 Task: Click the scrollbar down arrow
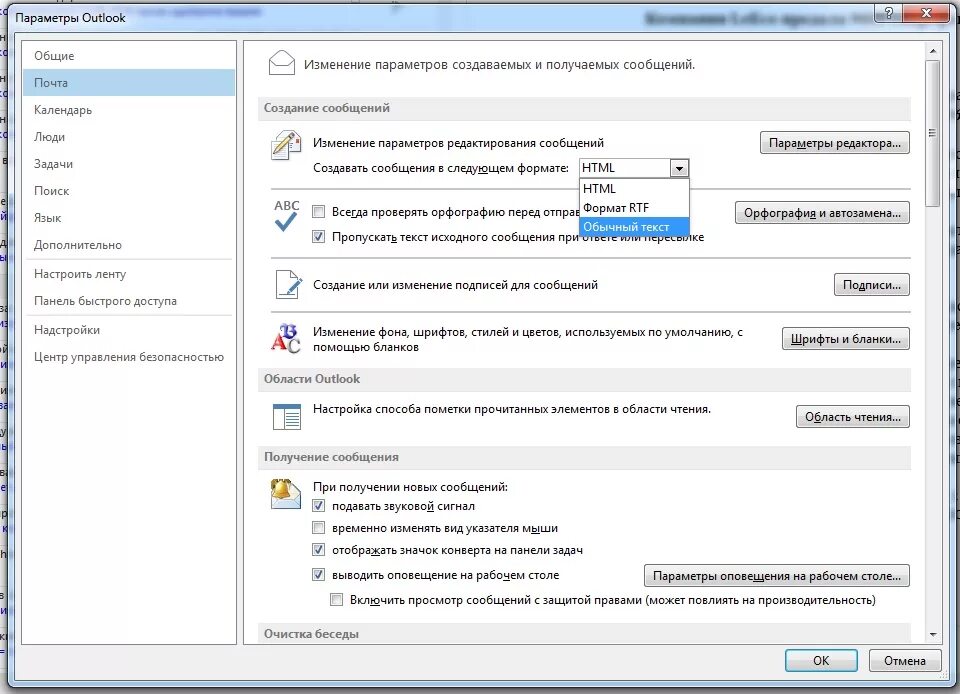pyautogui.click(x=932, y=635)
